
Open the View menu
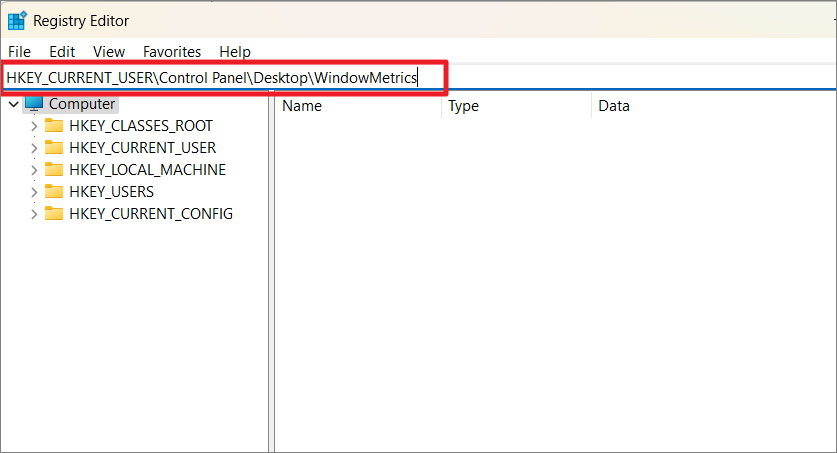click(x=109, y=52)
